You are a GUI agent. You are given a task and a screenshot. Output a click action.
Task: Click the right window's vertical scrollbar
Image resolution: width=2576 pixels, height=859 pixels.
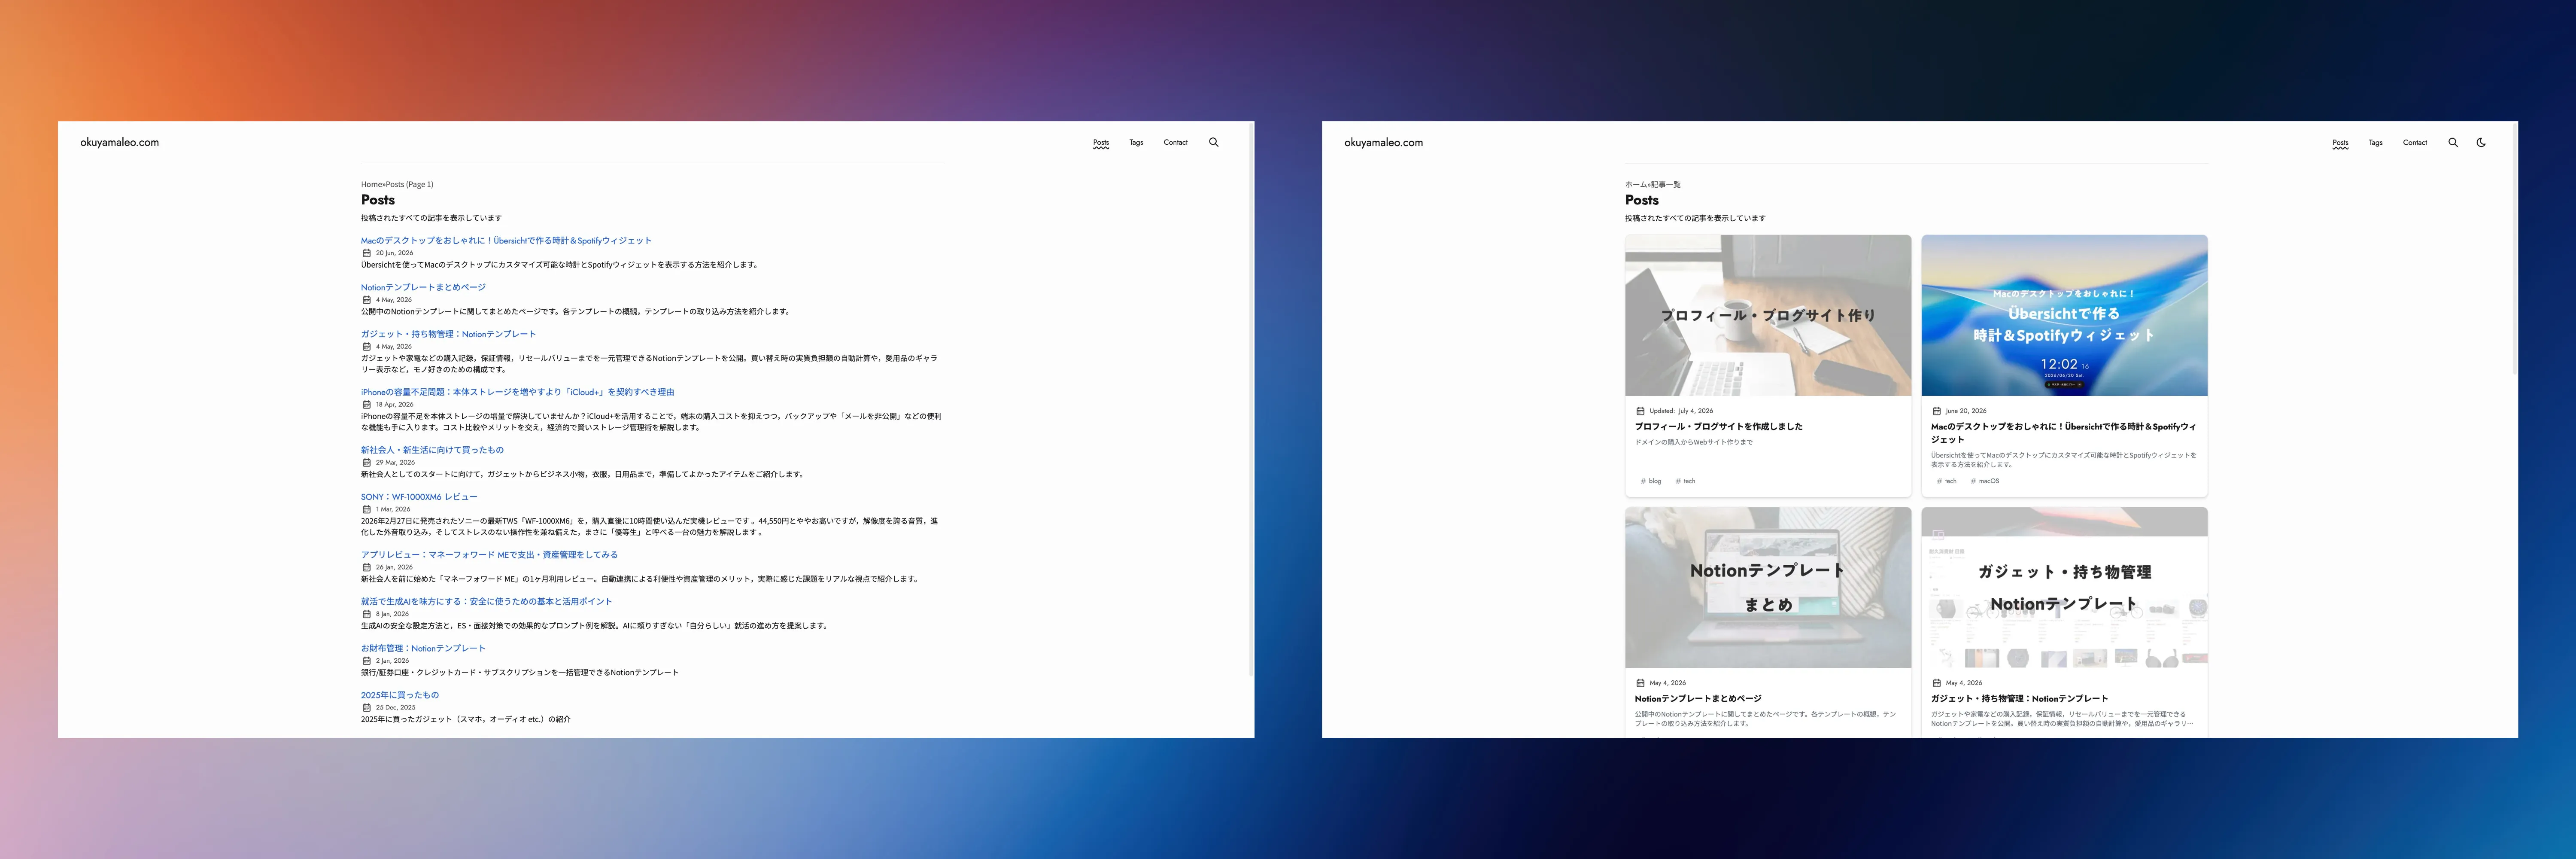[2514, 250]
